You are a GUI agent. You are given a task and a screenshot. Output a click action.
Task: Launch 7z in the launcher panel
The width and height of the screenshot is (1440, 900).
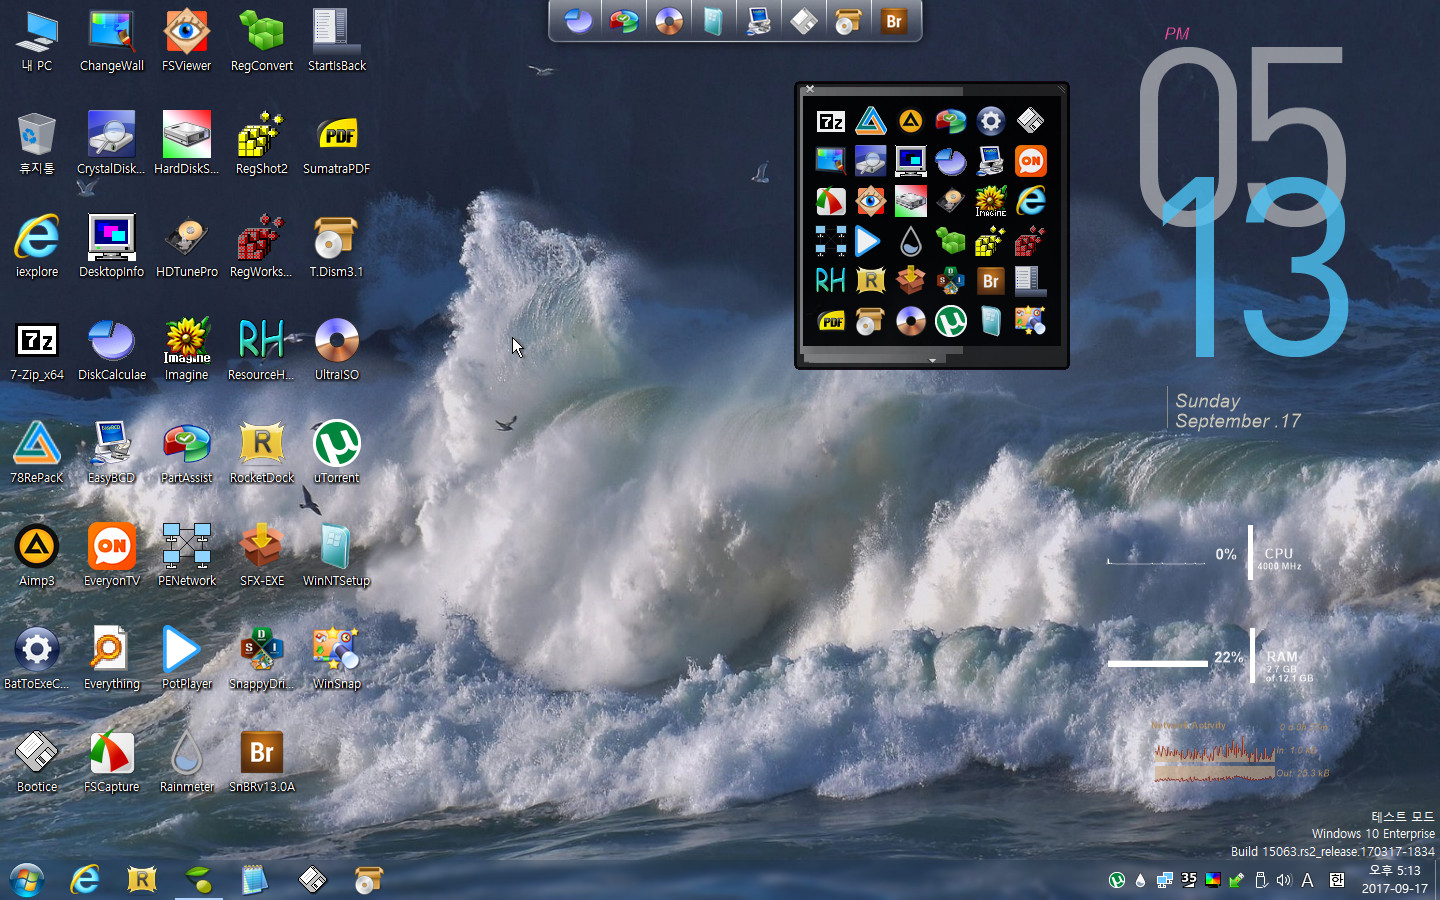831,122
